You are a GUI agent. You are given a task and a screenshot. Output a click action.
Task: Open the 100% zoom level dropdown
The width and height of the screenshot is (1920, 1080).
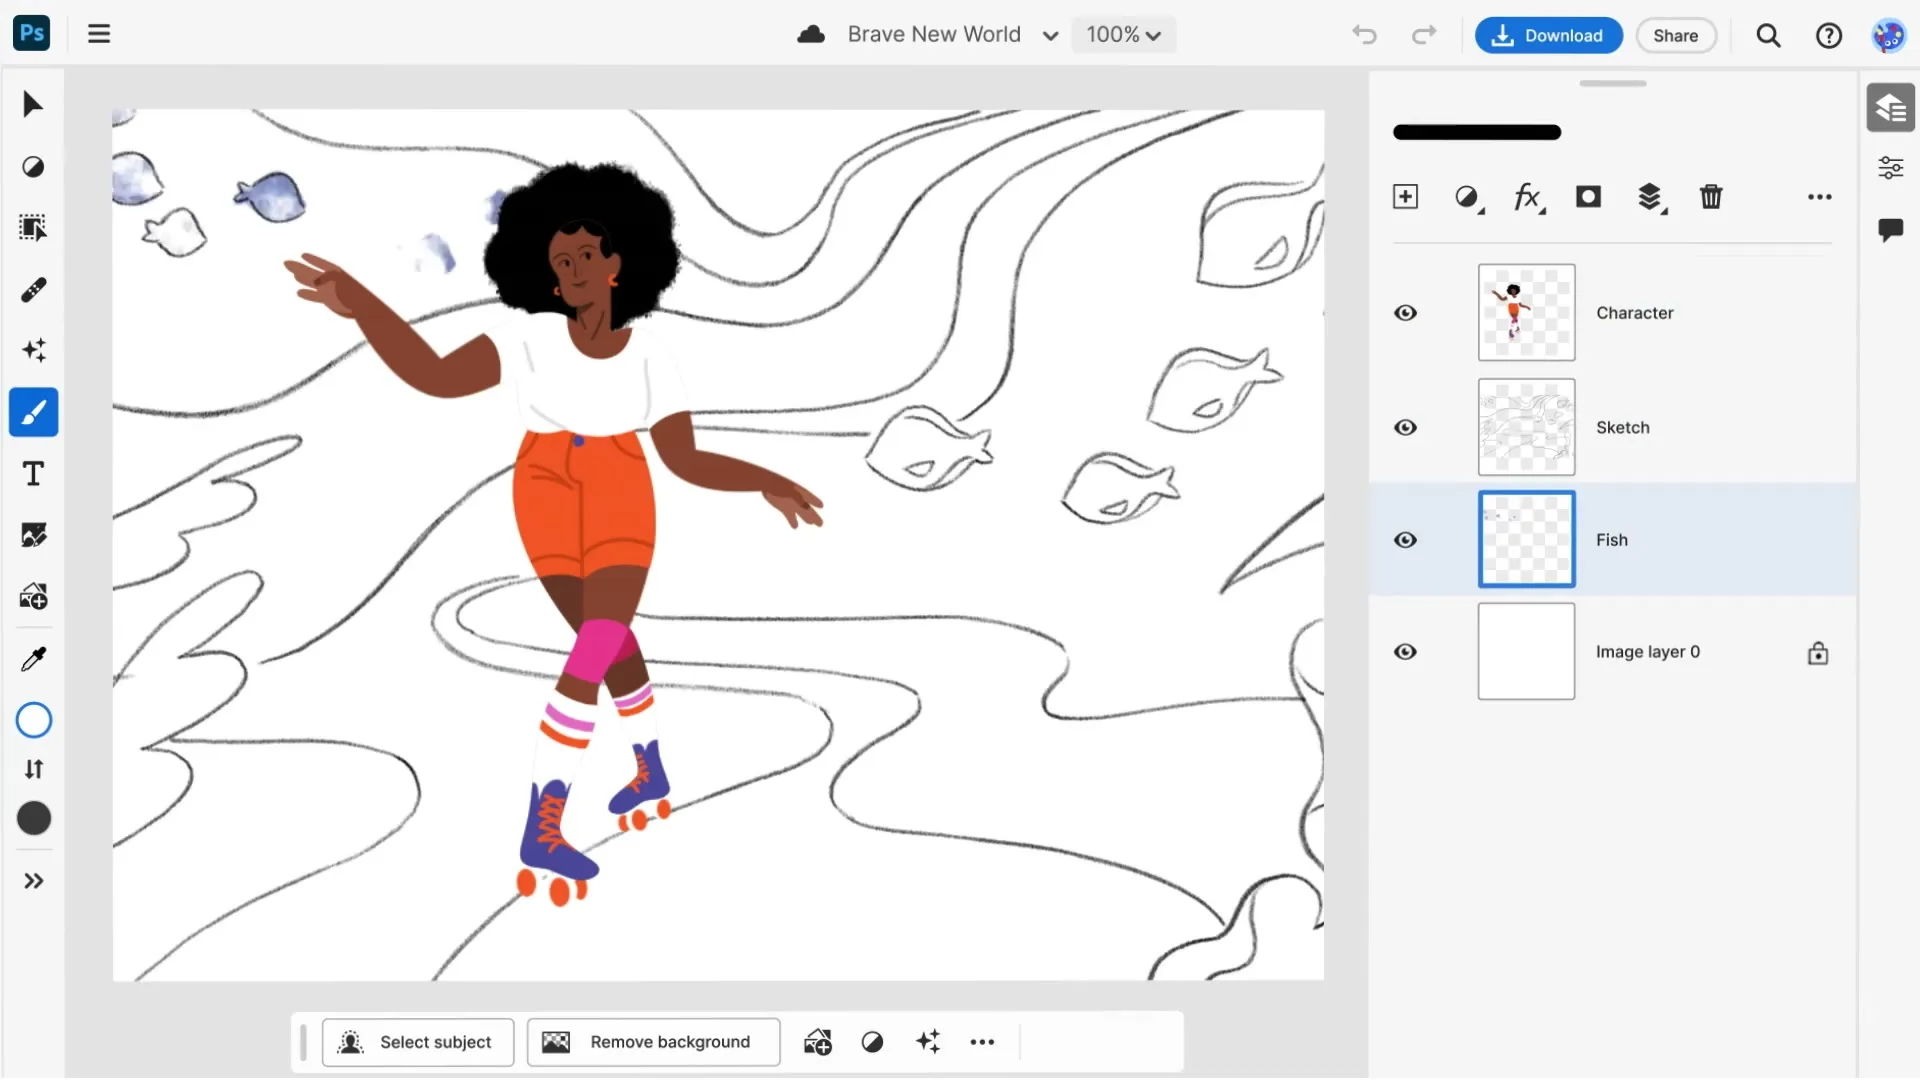pos(1123,35)
